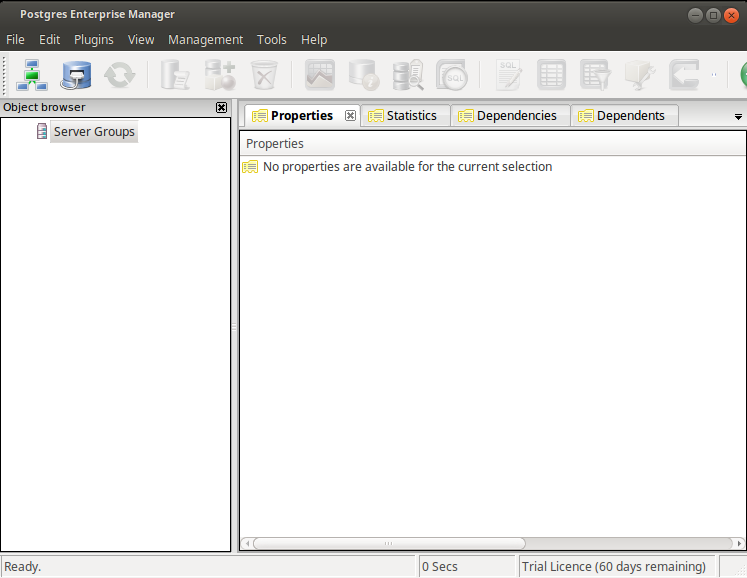Open the tab list dropdown arrow

point(738,117)
